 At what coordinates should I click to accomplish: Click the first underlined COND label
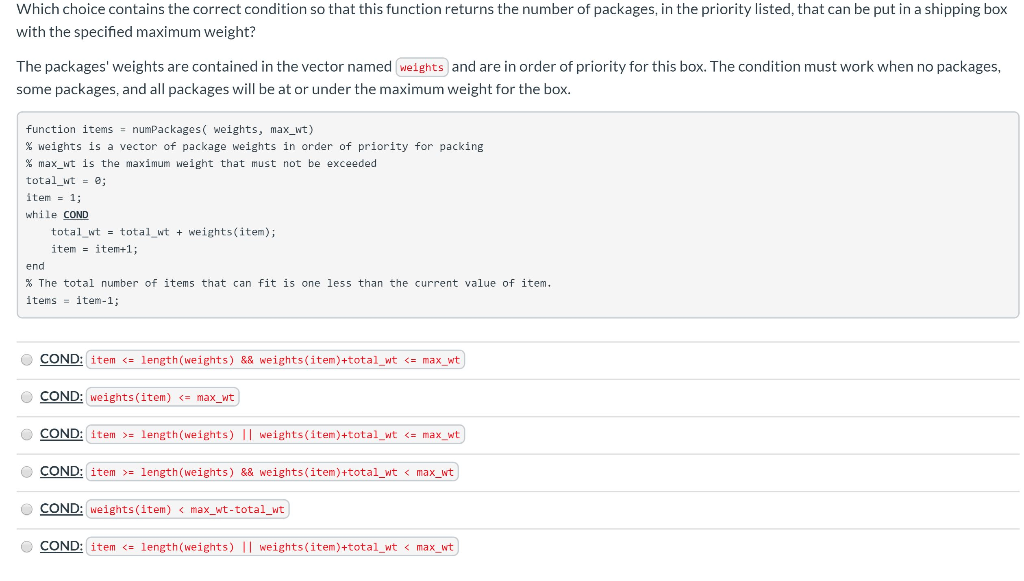[58, 358]
